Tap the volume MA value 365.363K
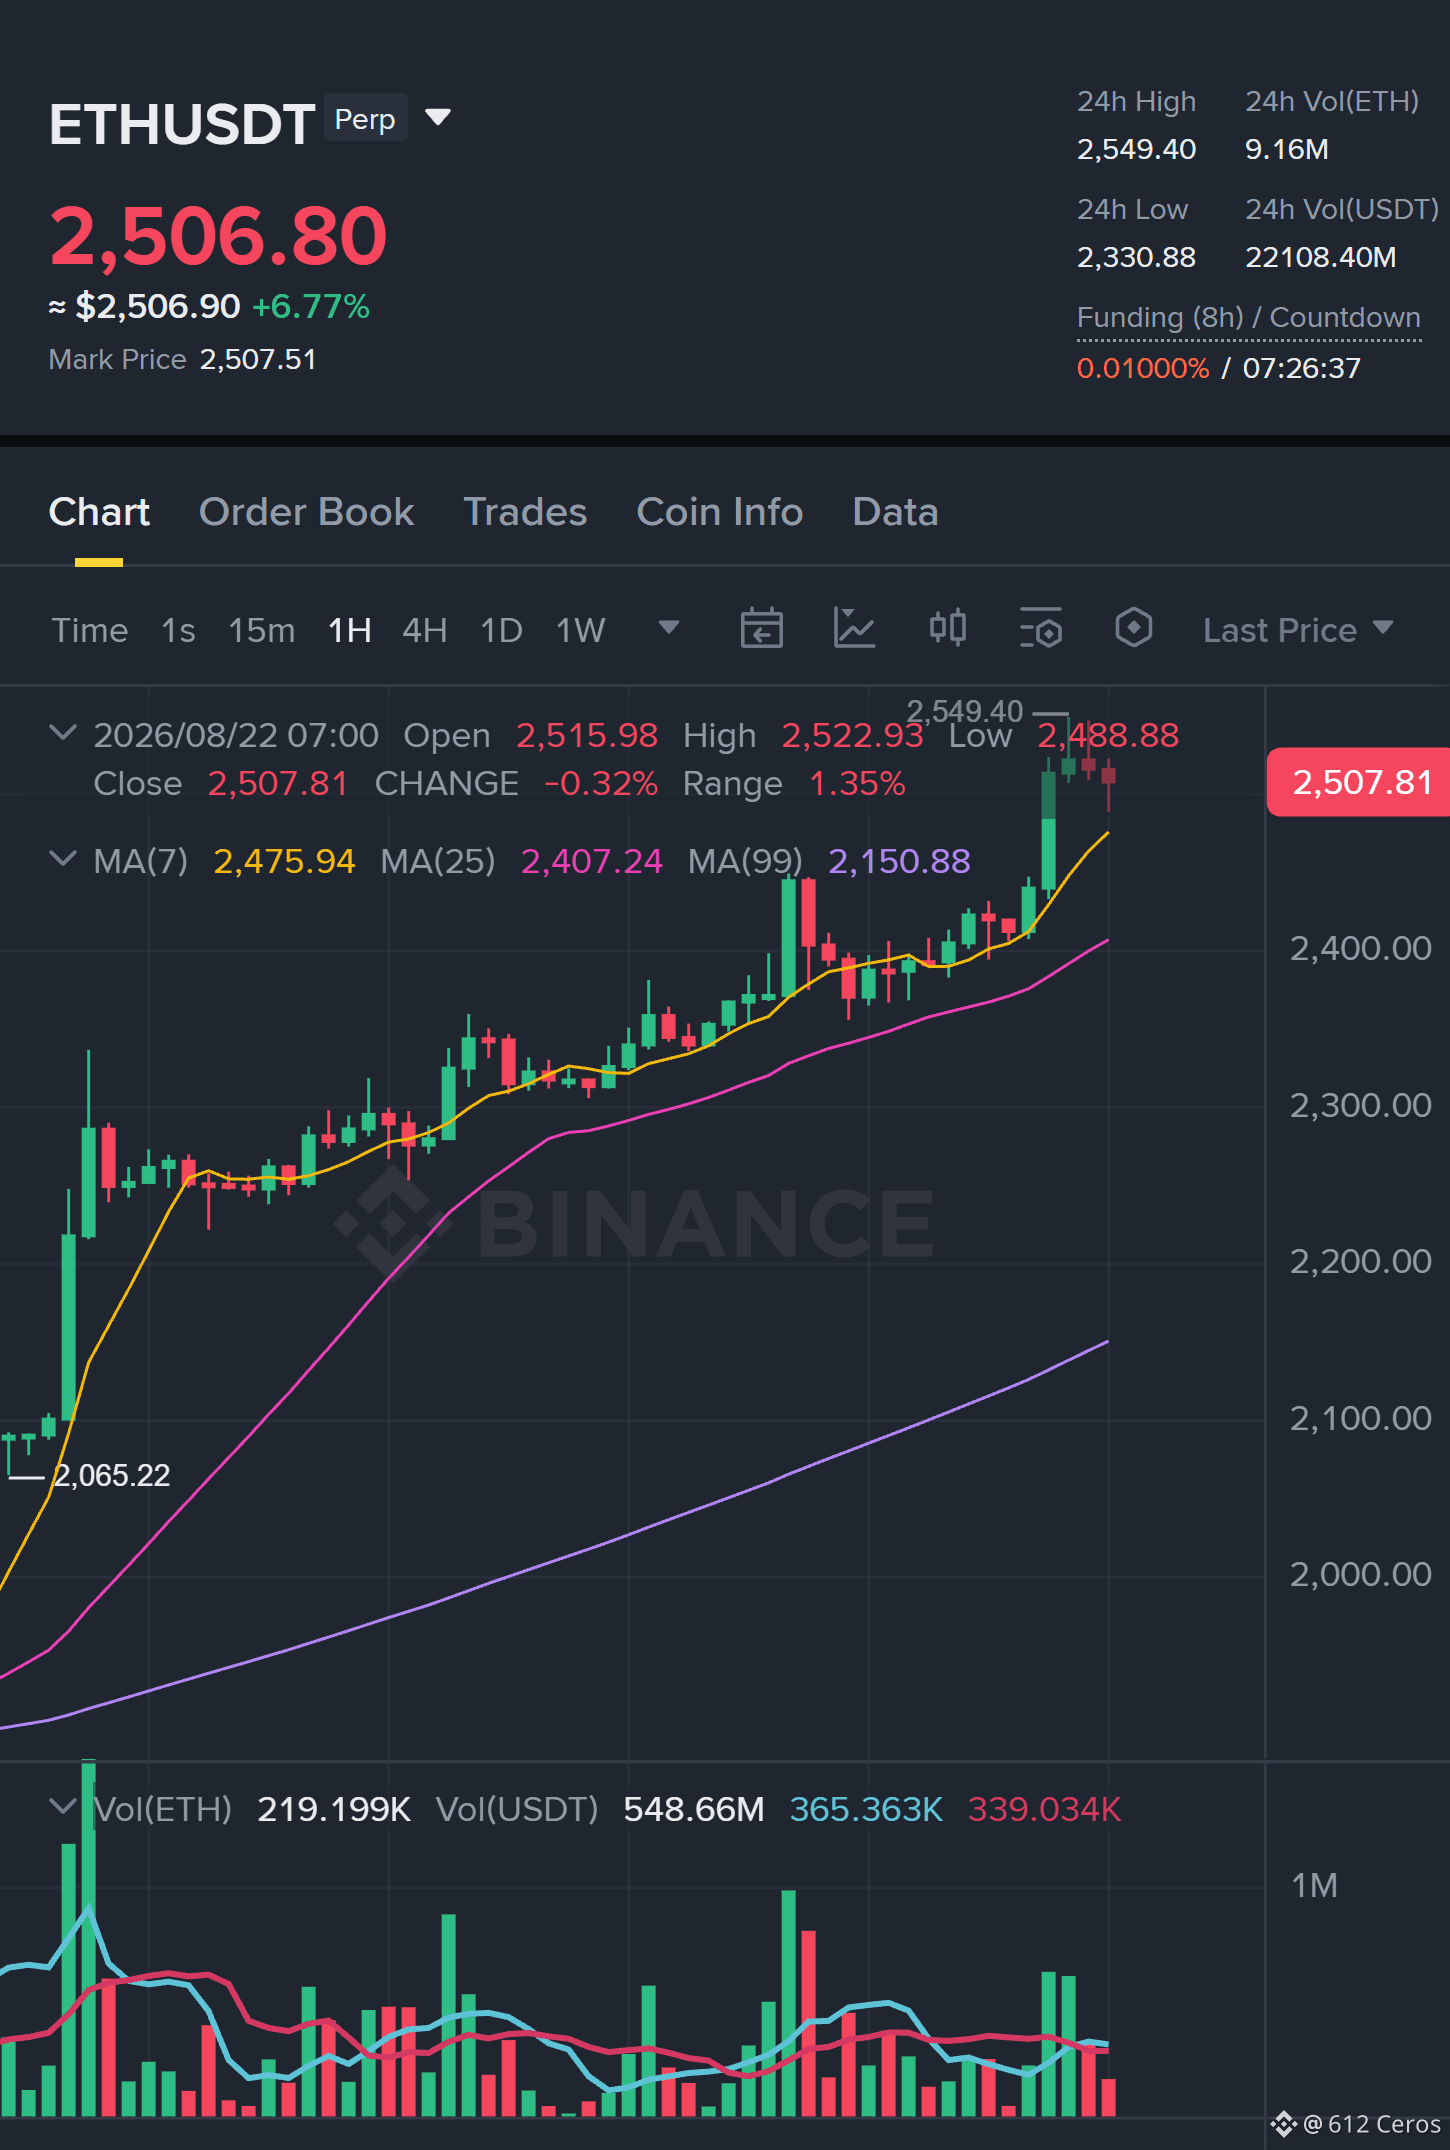 pyautogui.click(x=866, y=1809)
